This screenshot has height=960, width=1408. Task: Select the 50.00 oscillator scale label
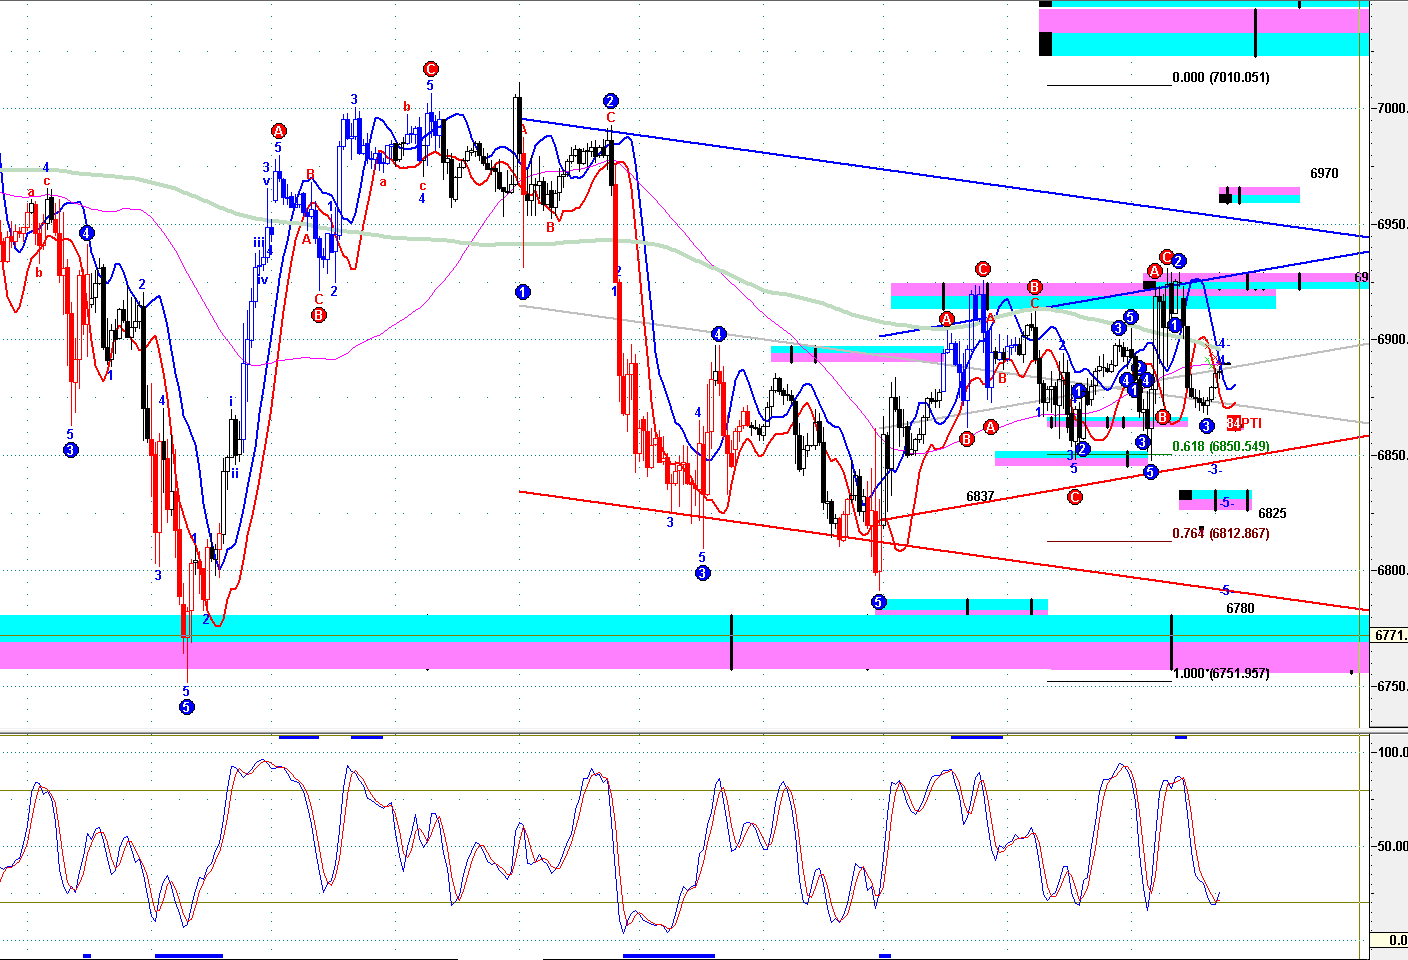[x=1392, y=846]
